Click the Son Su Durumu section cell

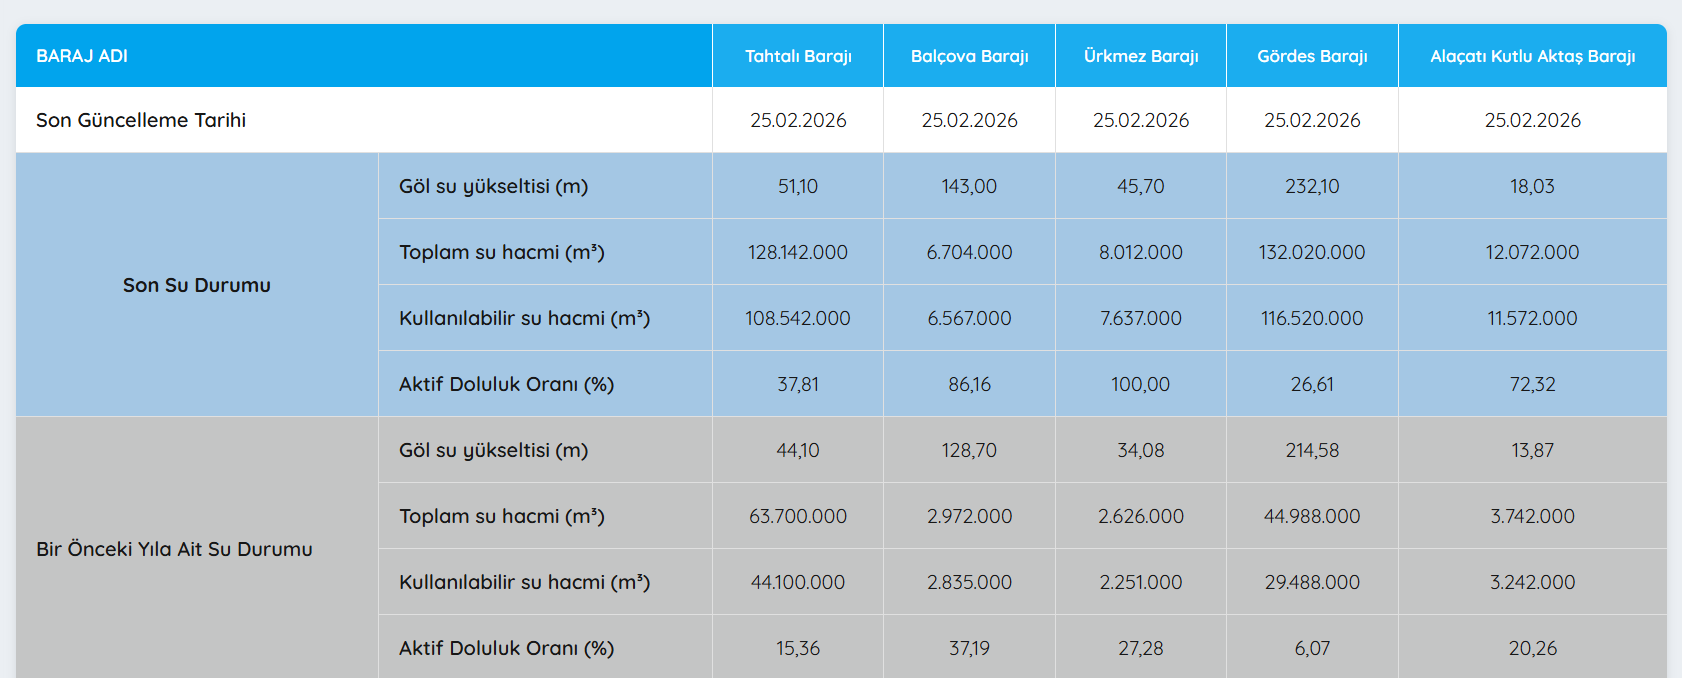[x=197, y=285]
